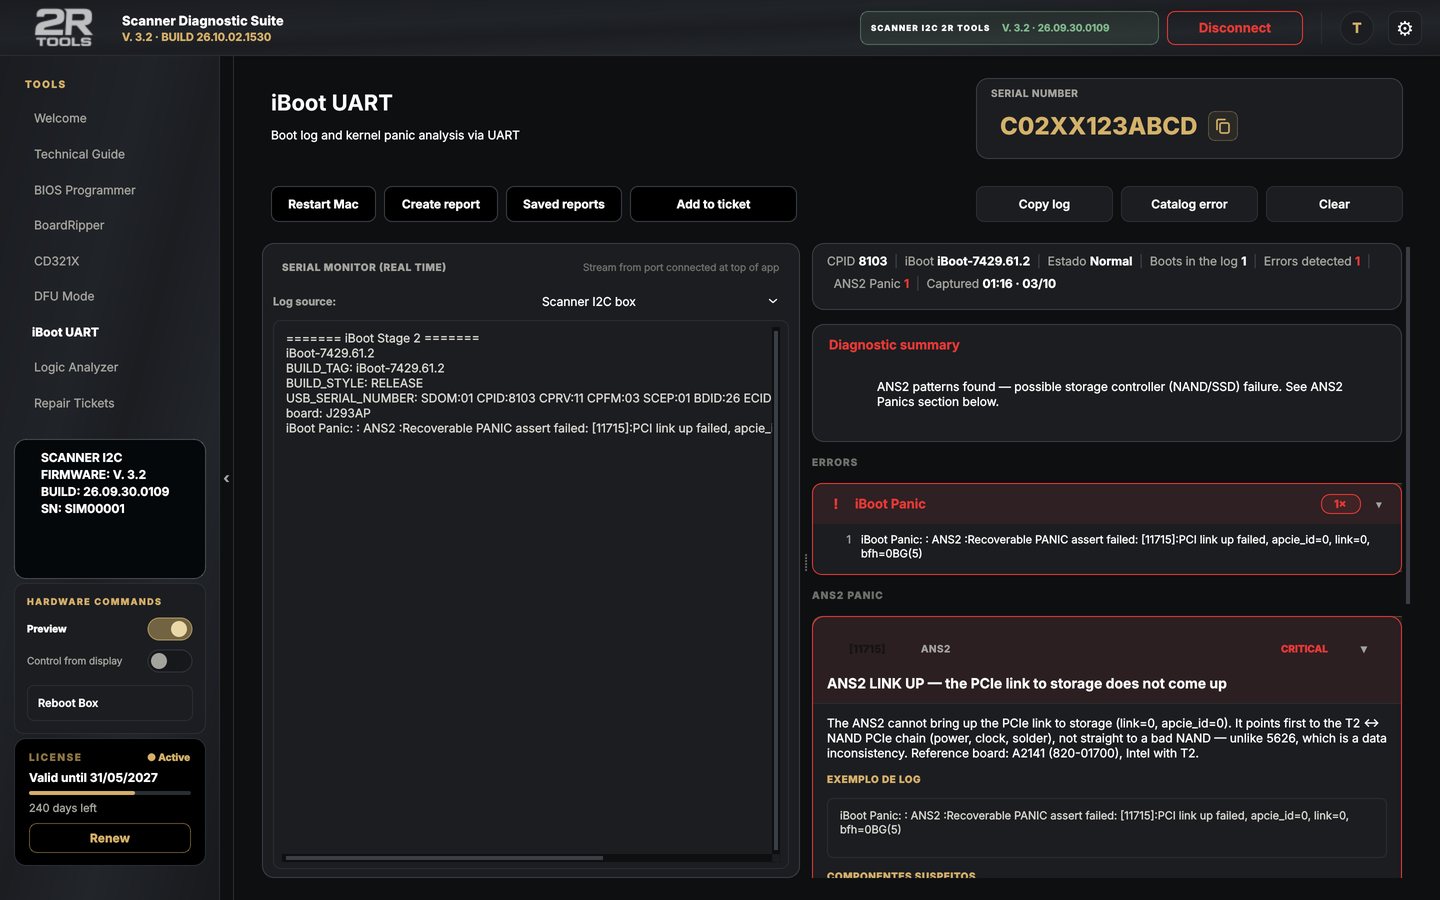Toggle the Preview switch off
This screenshot has width=1440, height=900.
[170, 629]
